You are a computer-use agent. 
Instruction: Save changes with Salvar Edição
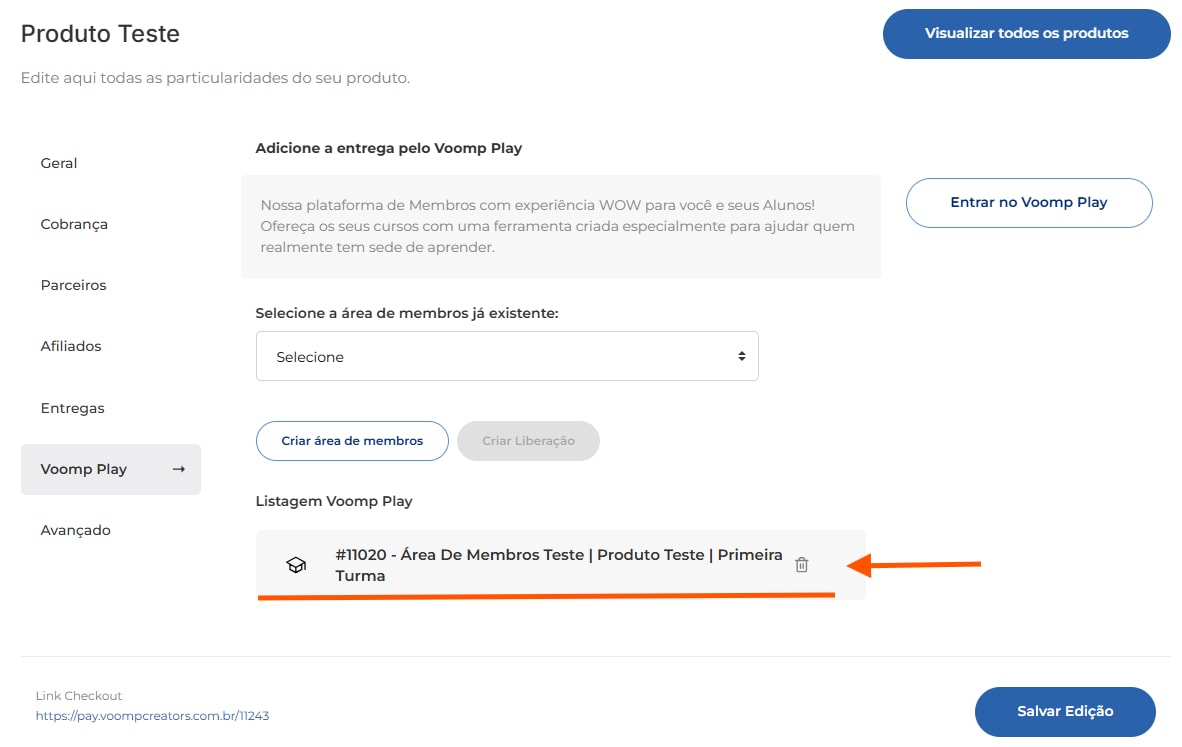click(1065, 712)
